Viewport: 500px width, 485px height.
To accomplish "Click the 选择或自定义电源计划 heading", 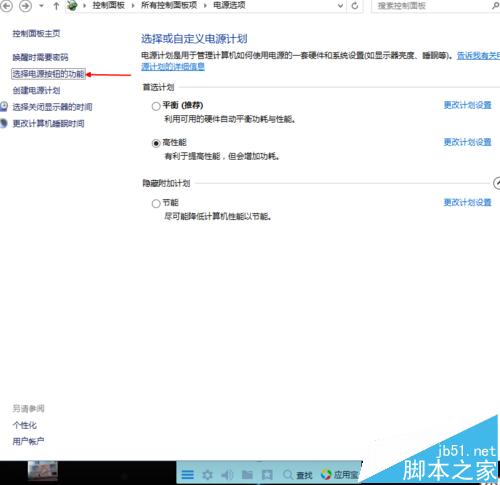I will click(x=194, y=39).
